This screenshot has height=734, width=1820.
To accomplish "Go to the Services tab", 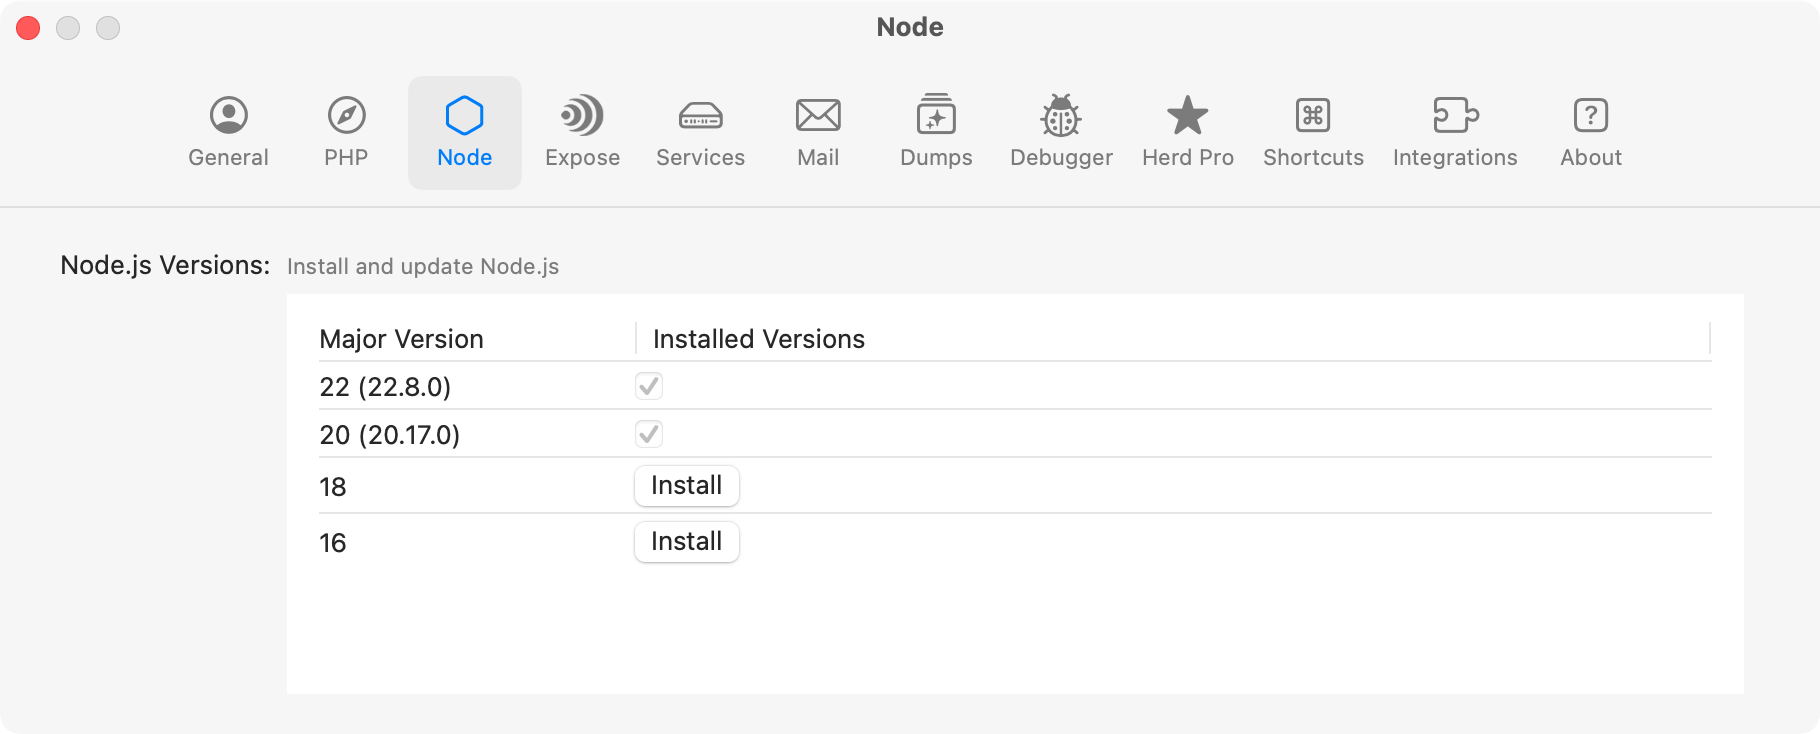I will [x=700, y=132].
